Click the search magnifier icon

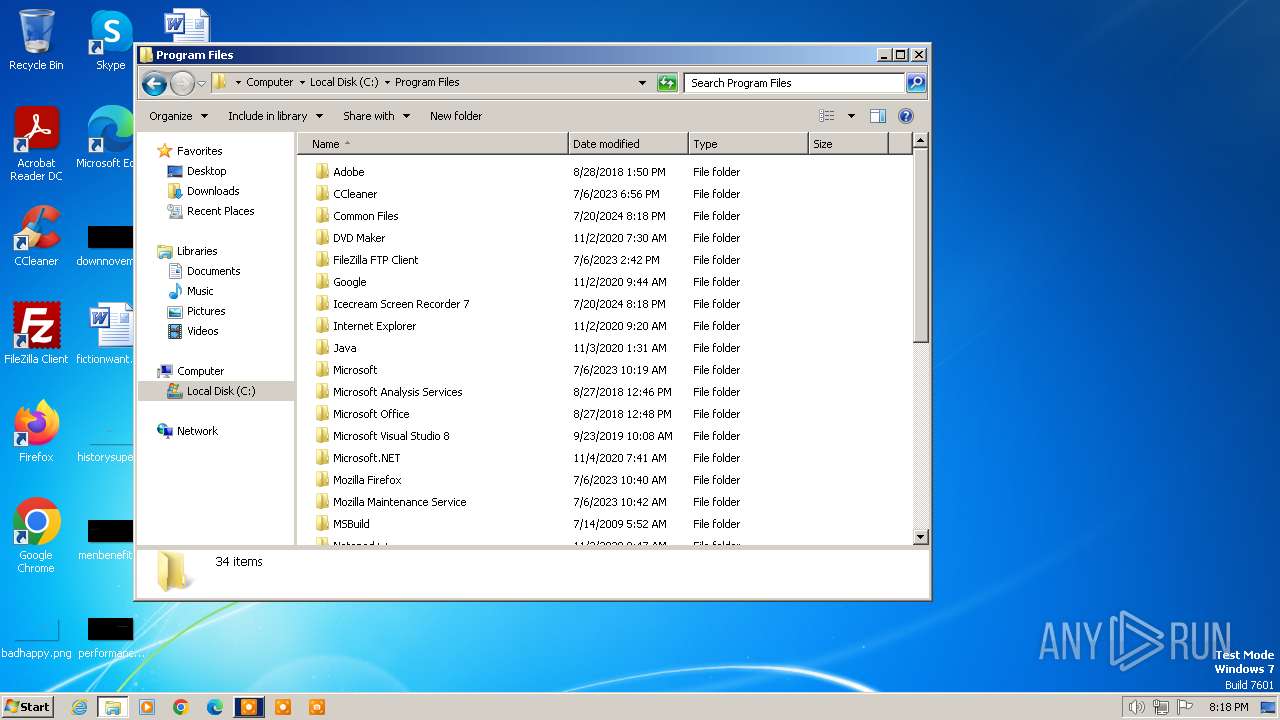pyautogui.click(x=915, y=83)
